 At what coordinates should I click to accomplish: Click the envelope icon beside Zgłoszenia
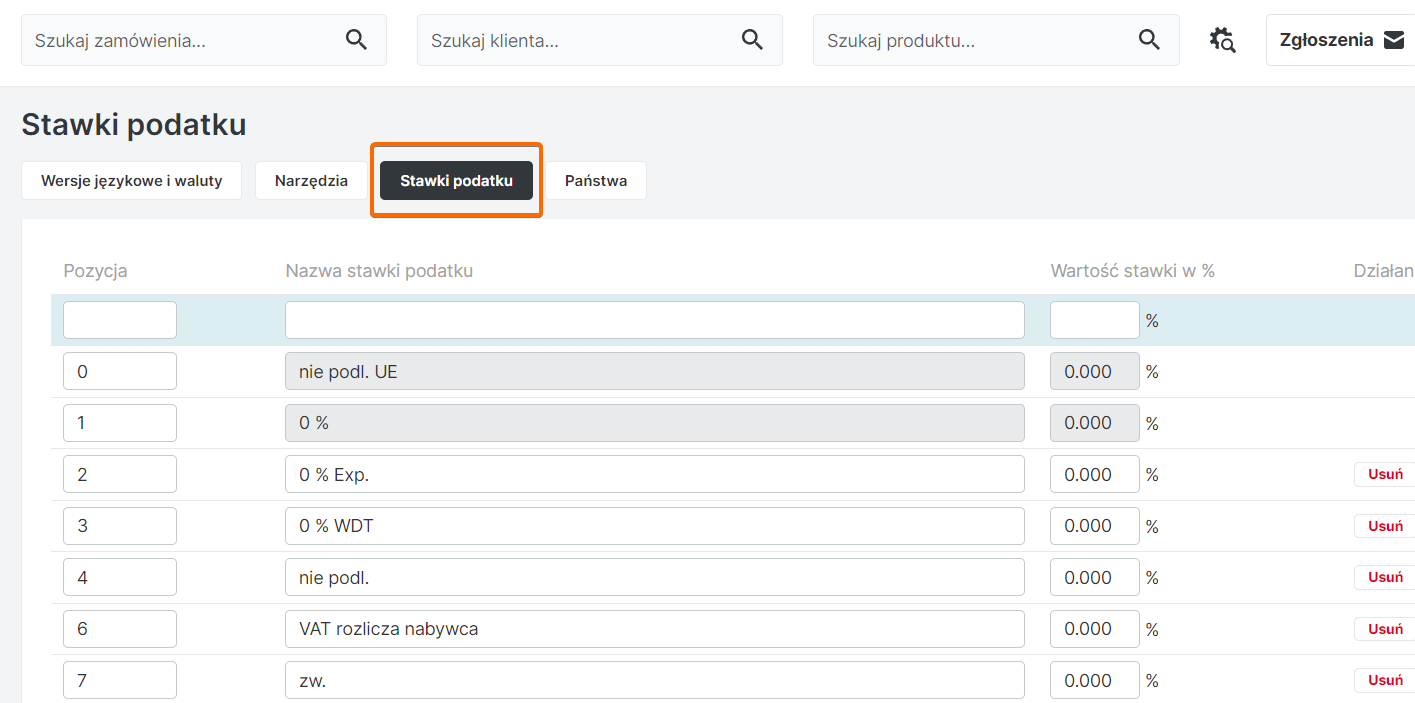[x=1394, y=40]
